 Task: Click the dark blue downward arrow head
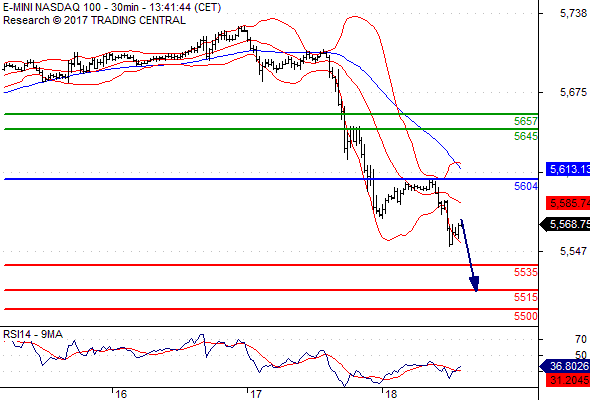pos(474,284)
